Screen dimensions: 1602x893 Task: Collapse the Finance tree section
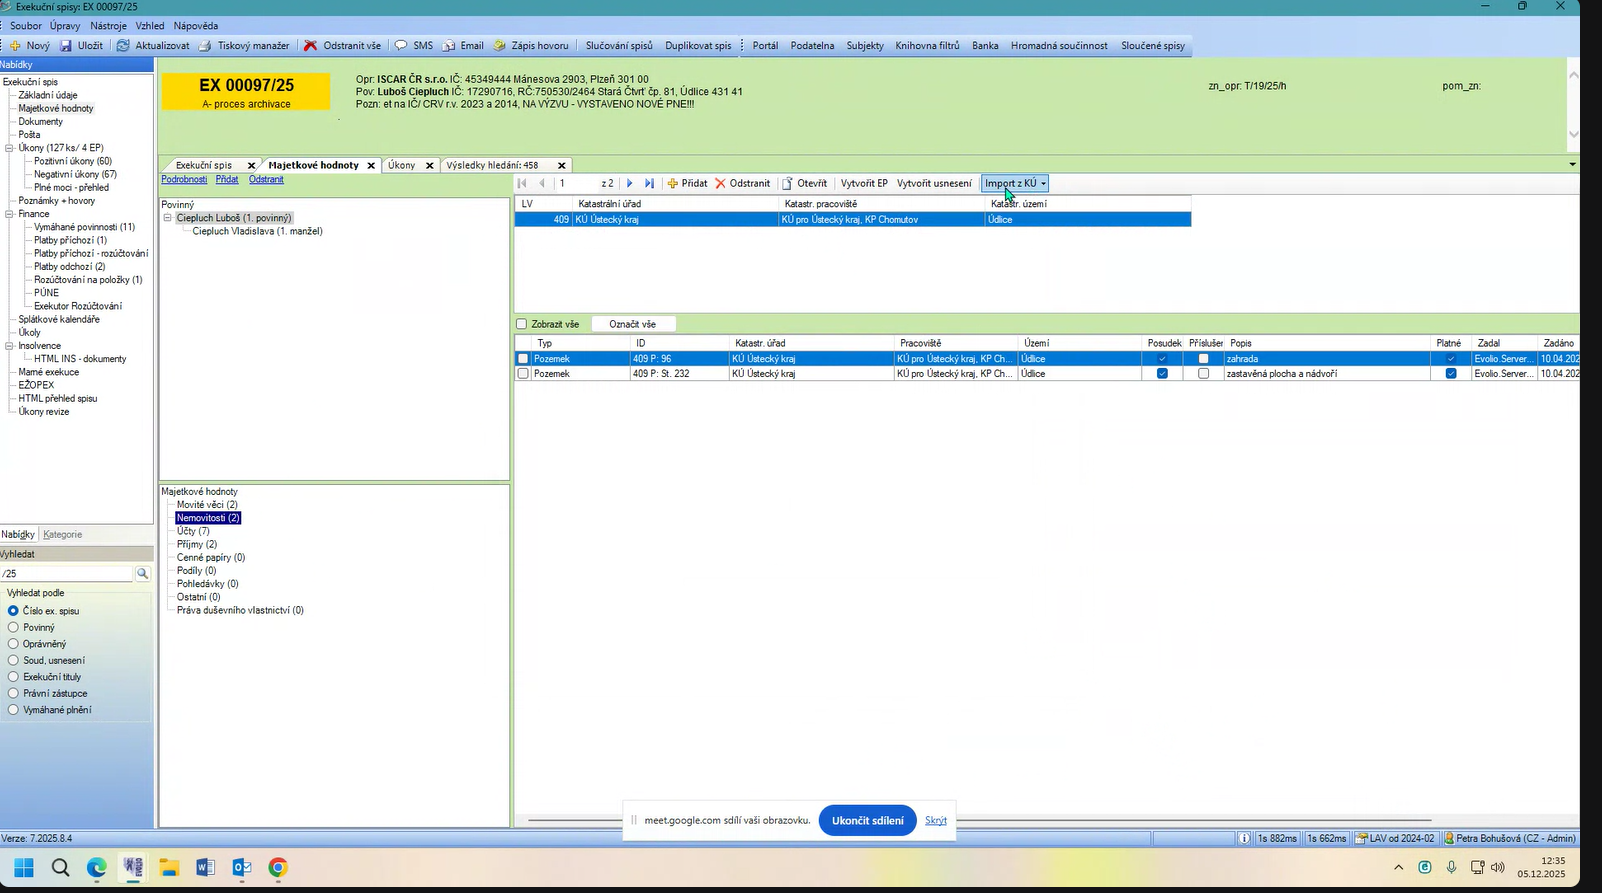[x=9, y=214]
